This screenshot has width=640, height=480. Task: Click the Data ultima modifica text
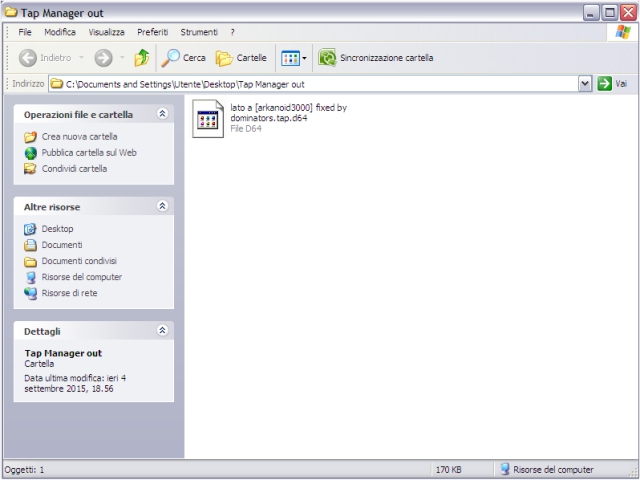click(75, 383)
